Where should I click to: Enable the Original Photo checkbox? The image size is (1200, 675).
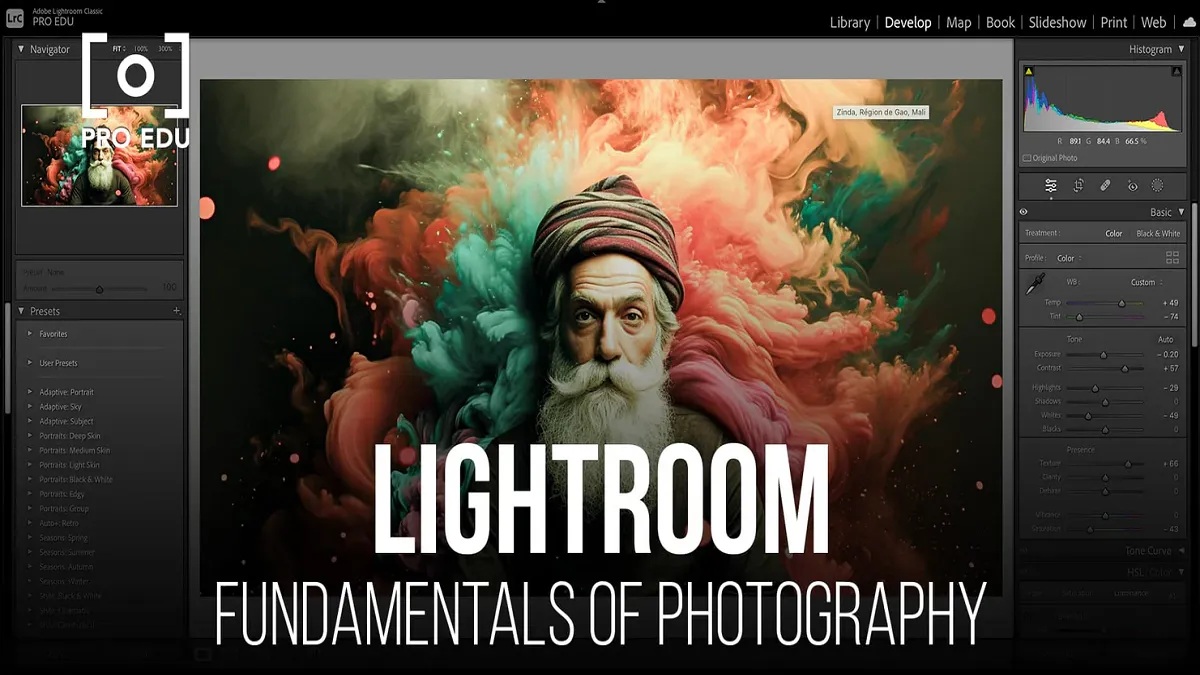coord(1027,158)
